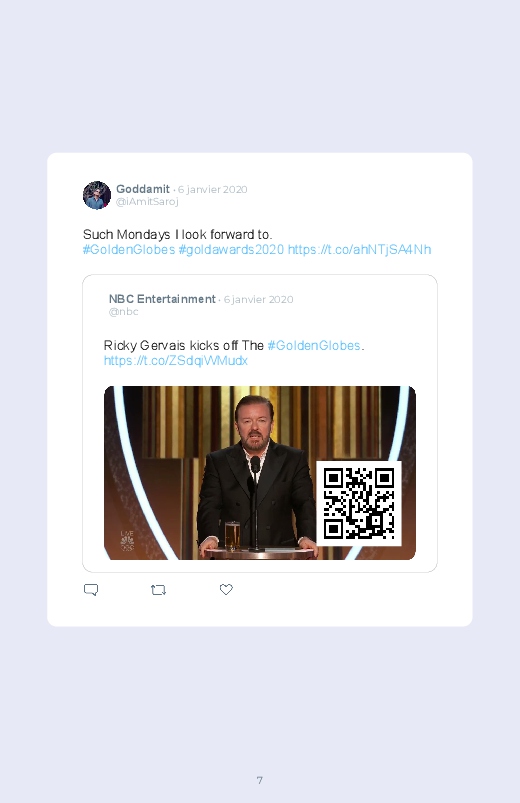The height and width of the screenshot is (803, 520).
Task: Click the QR code on video
Action: [x=359, y=503]
